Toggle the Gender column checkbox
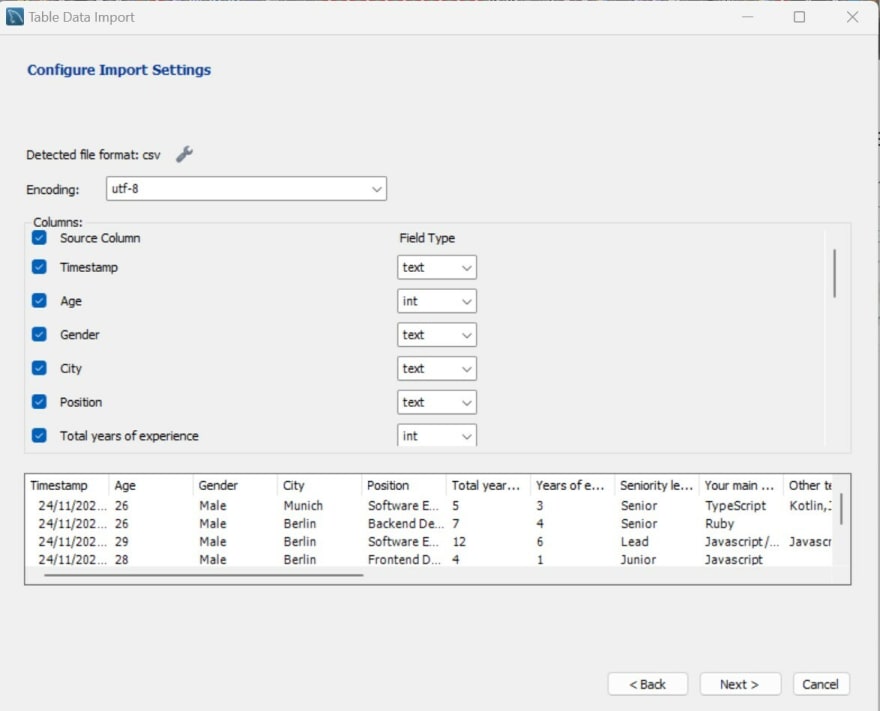Viewport: 880px width, 711px height. [x=39, y=334]
